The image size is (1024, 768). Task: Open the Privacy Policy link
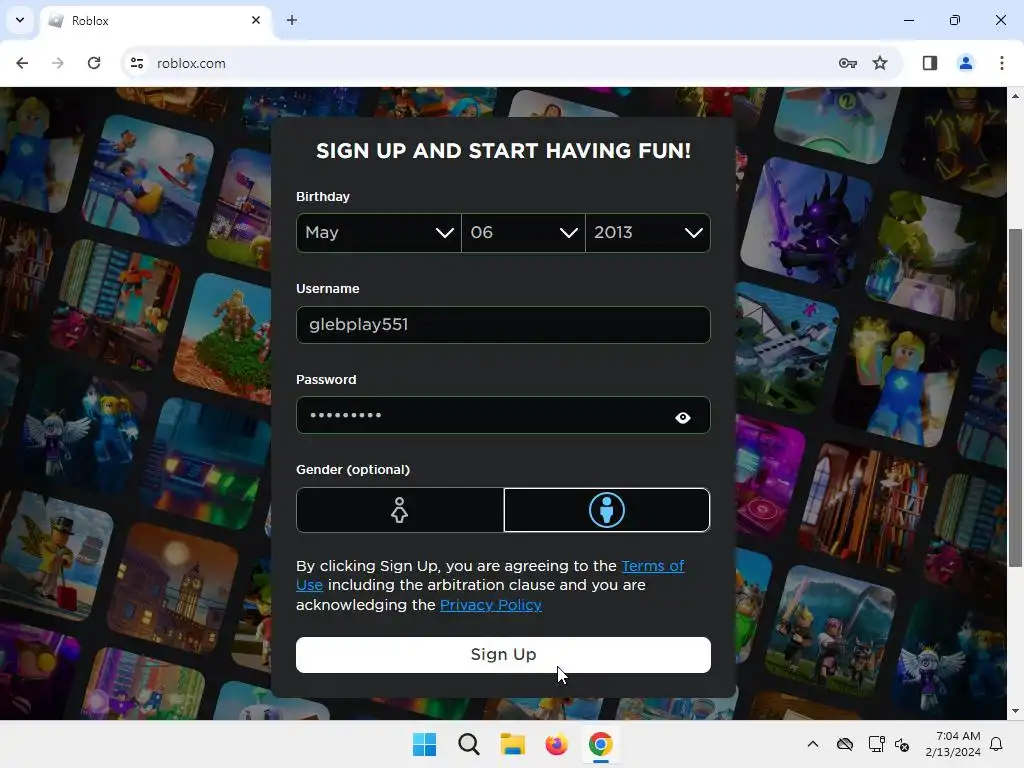point(490,605)
